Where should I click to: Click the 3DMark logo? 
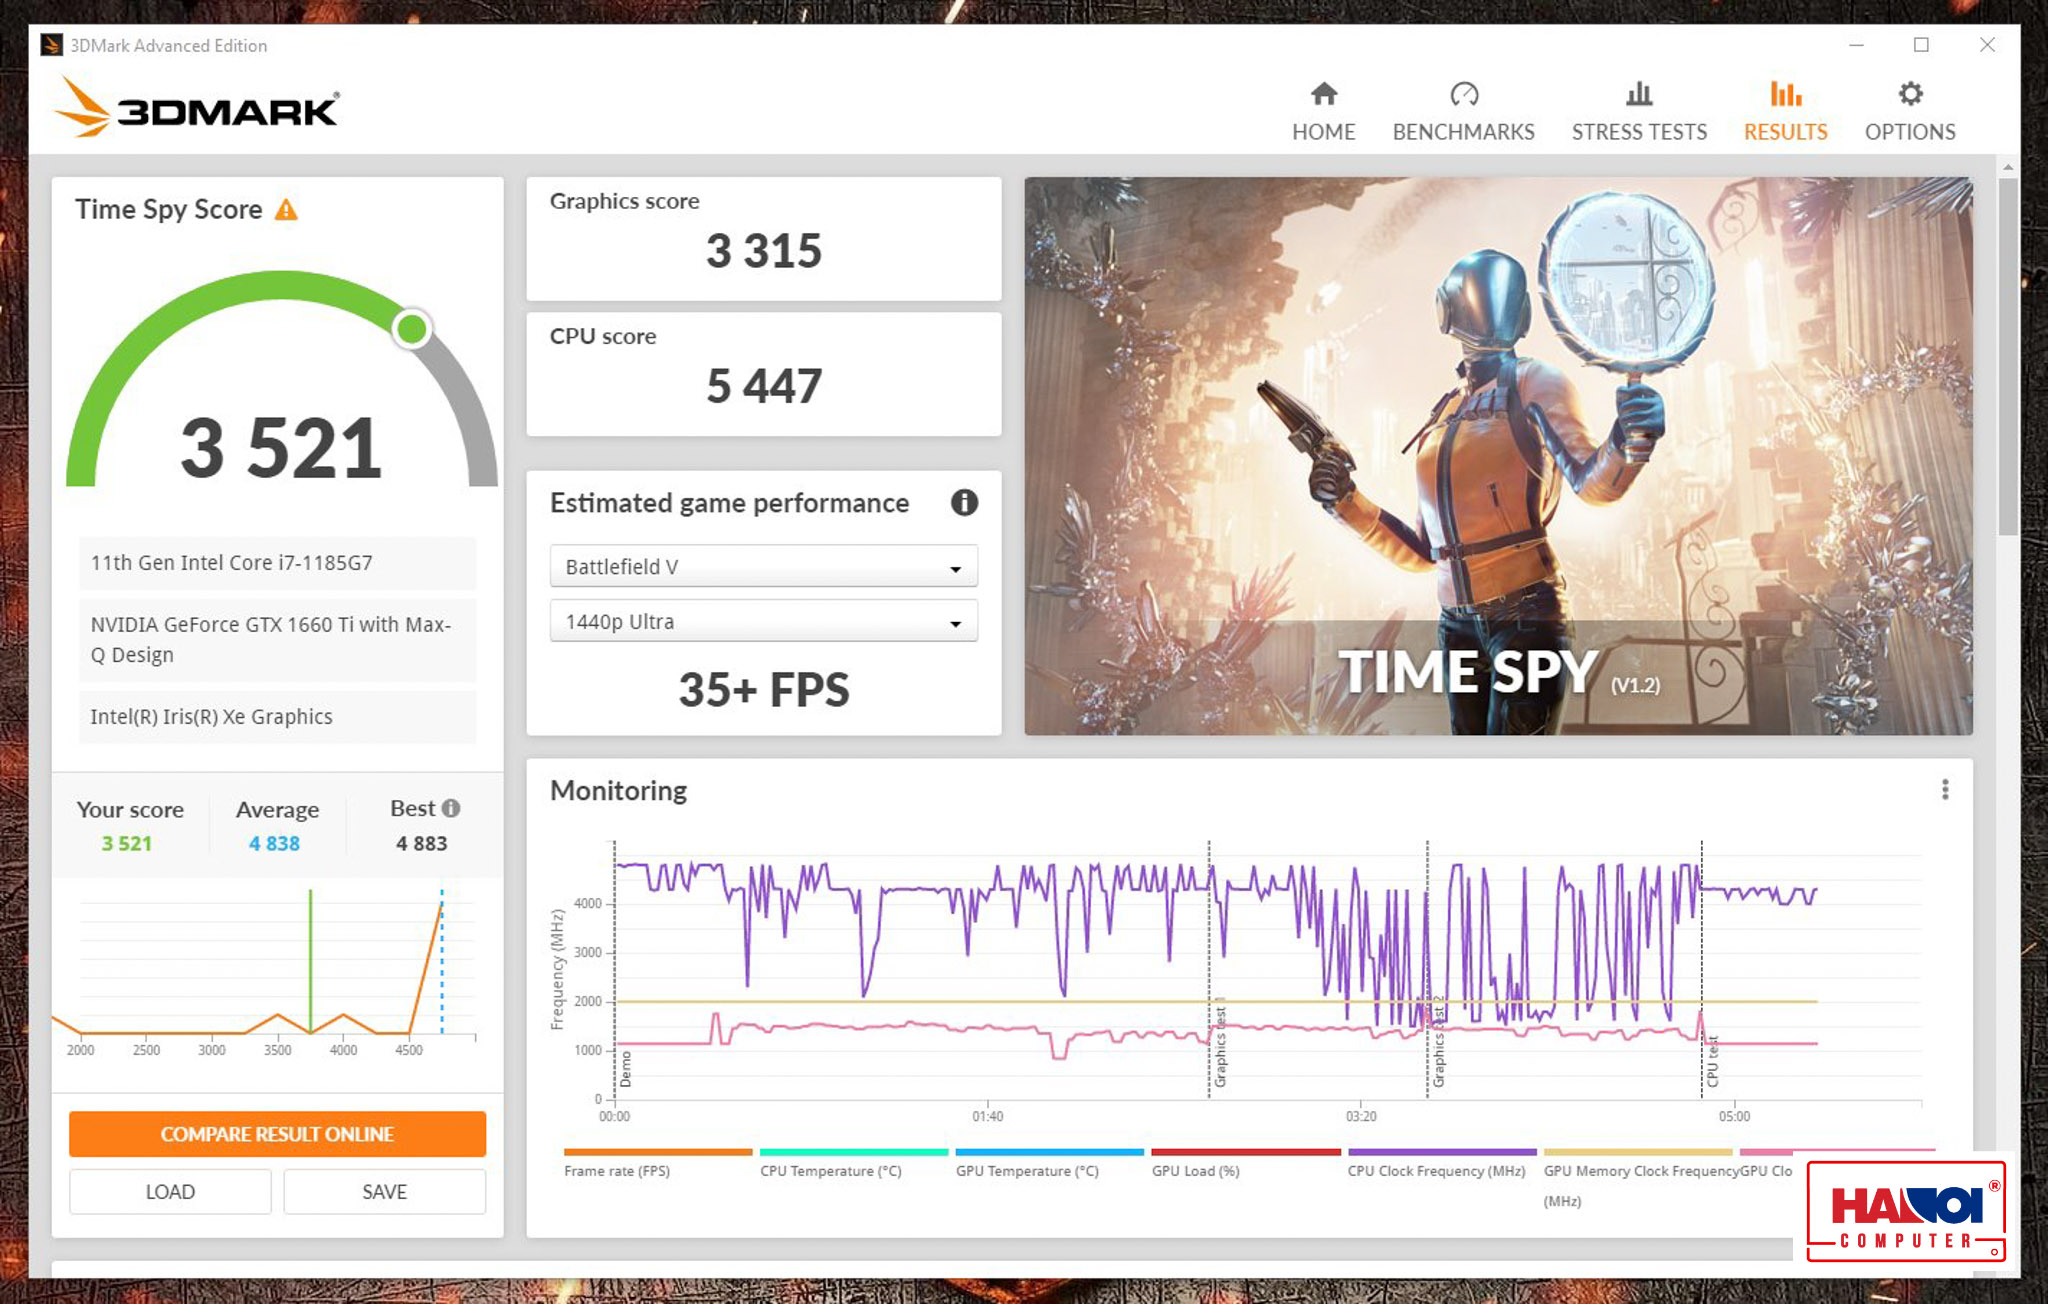coord(198,108)
